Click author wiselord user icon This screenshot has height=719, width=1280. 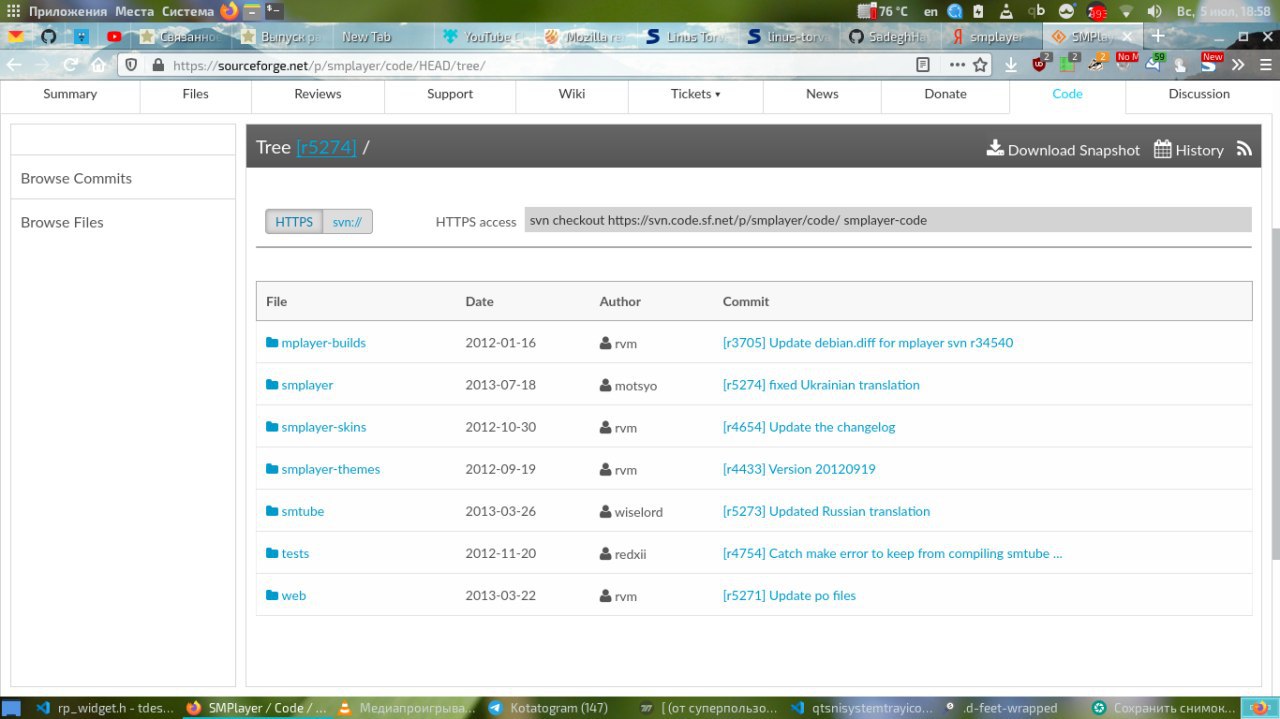click(606, 511)
